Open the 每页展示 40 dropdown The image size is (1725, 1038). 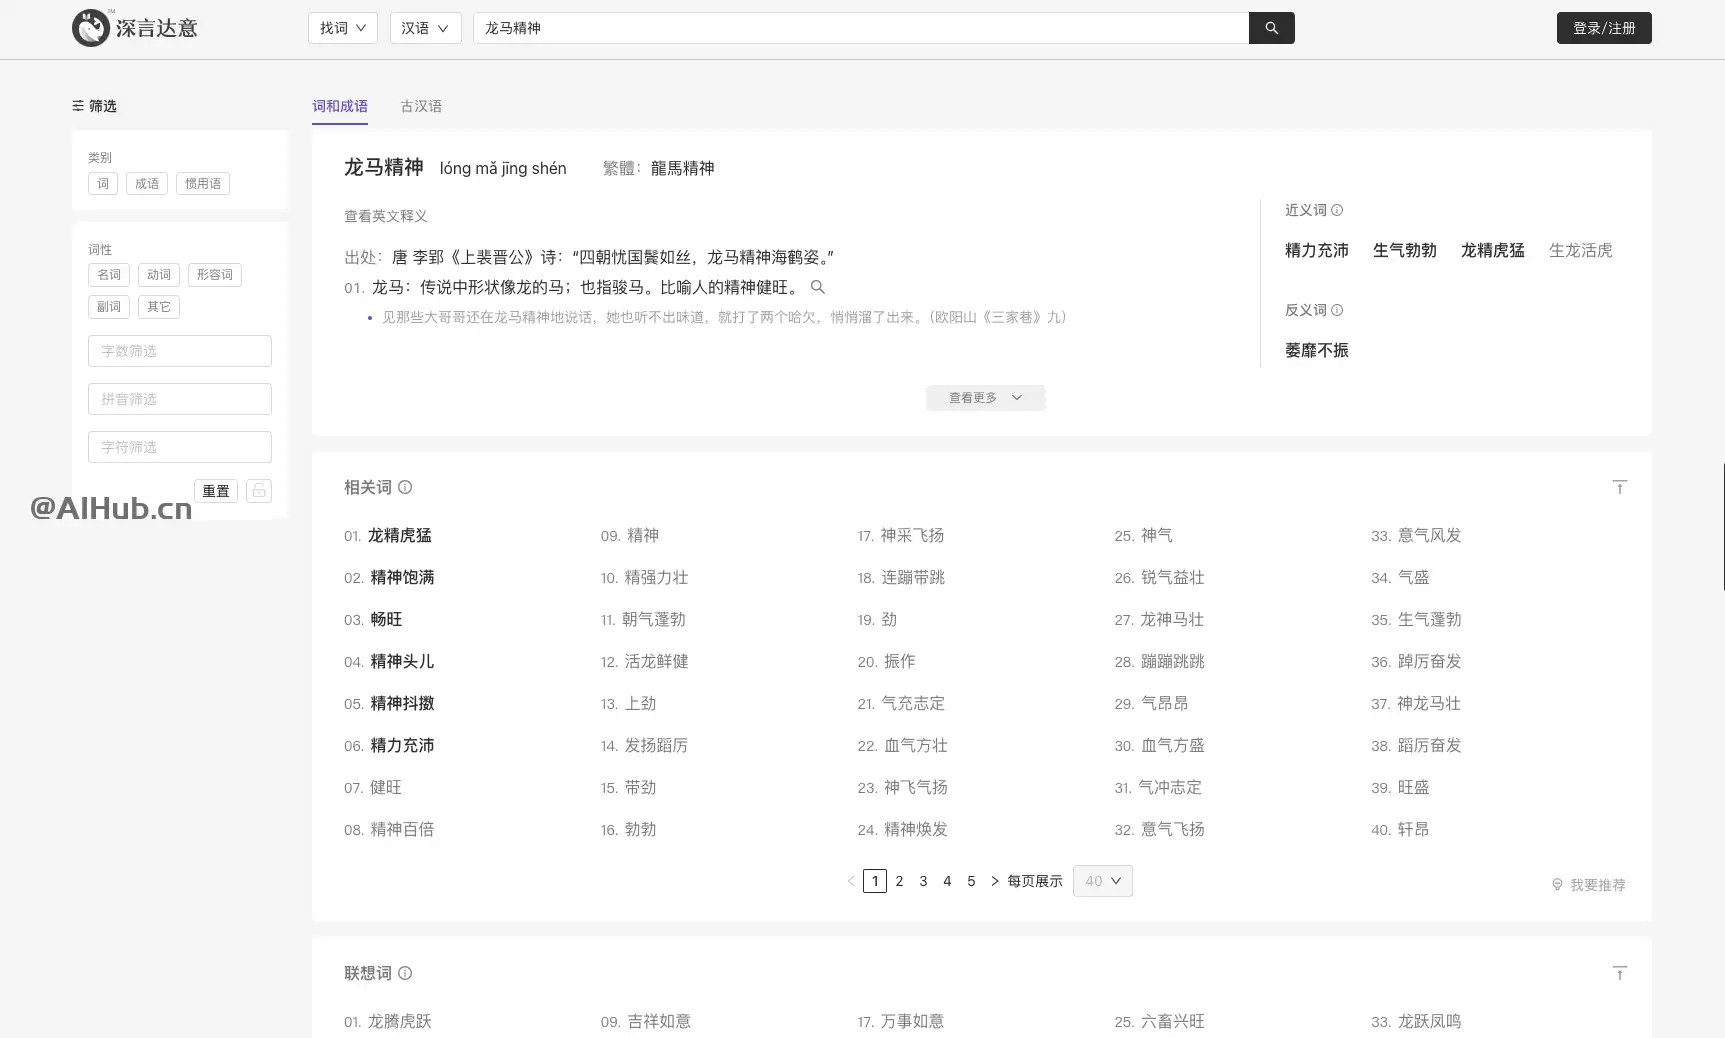(x=1102, y=881)
